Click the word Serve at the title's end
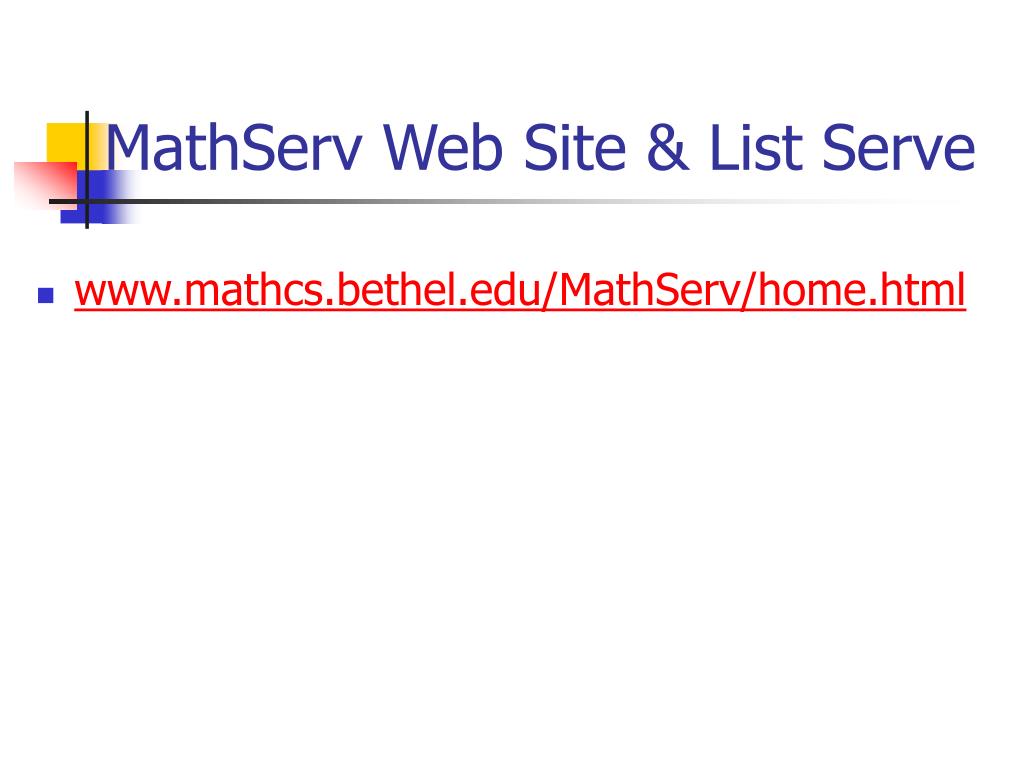This screenshot has width=1024, height=768. point(899,148)
